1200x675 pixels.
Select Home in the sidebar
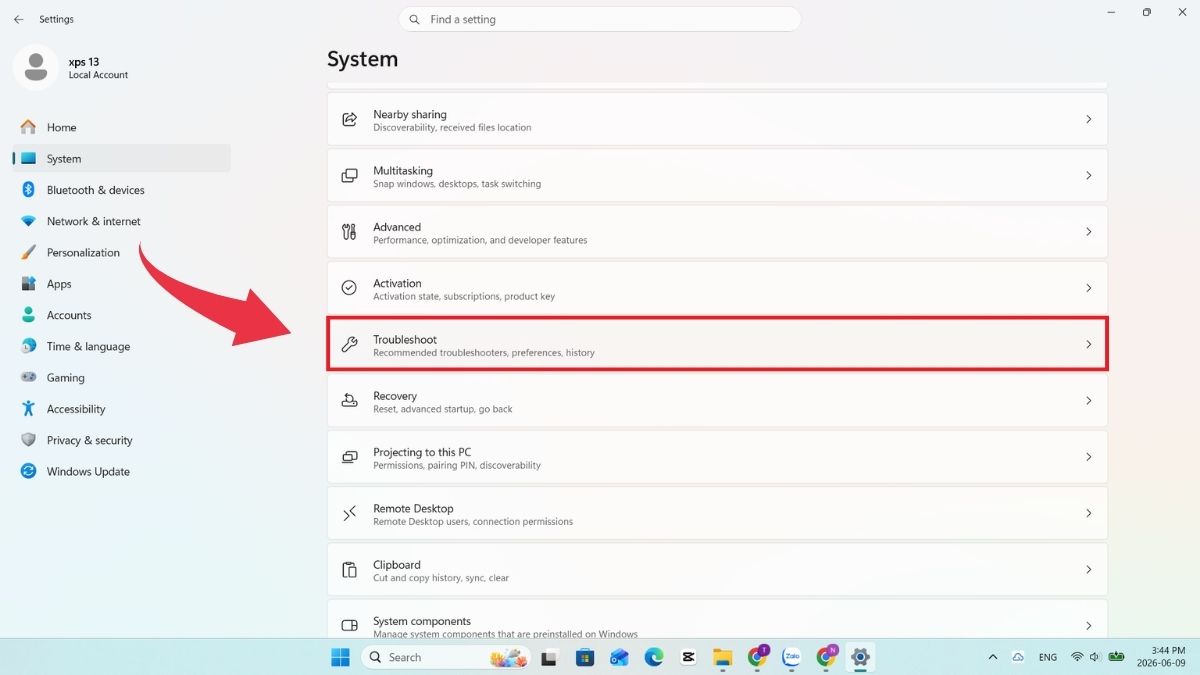click(121, 127)
